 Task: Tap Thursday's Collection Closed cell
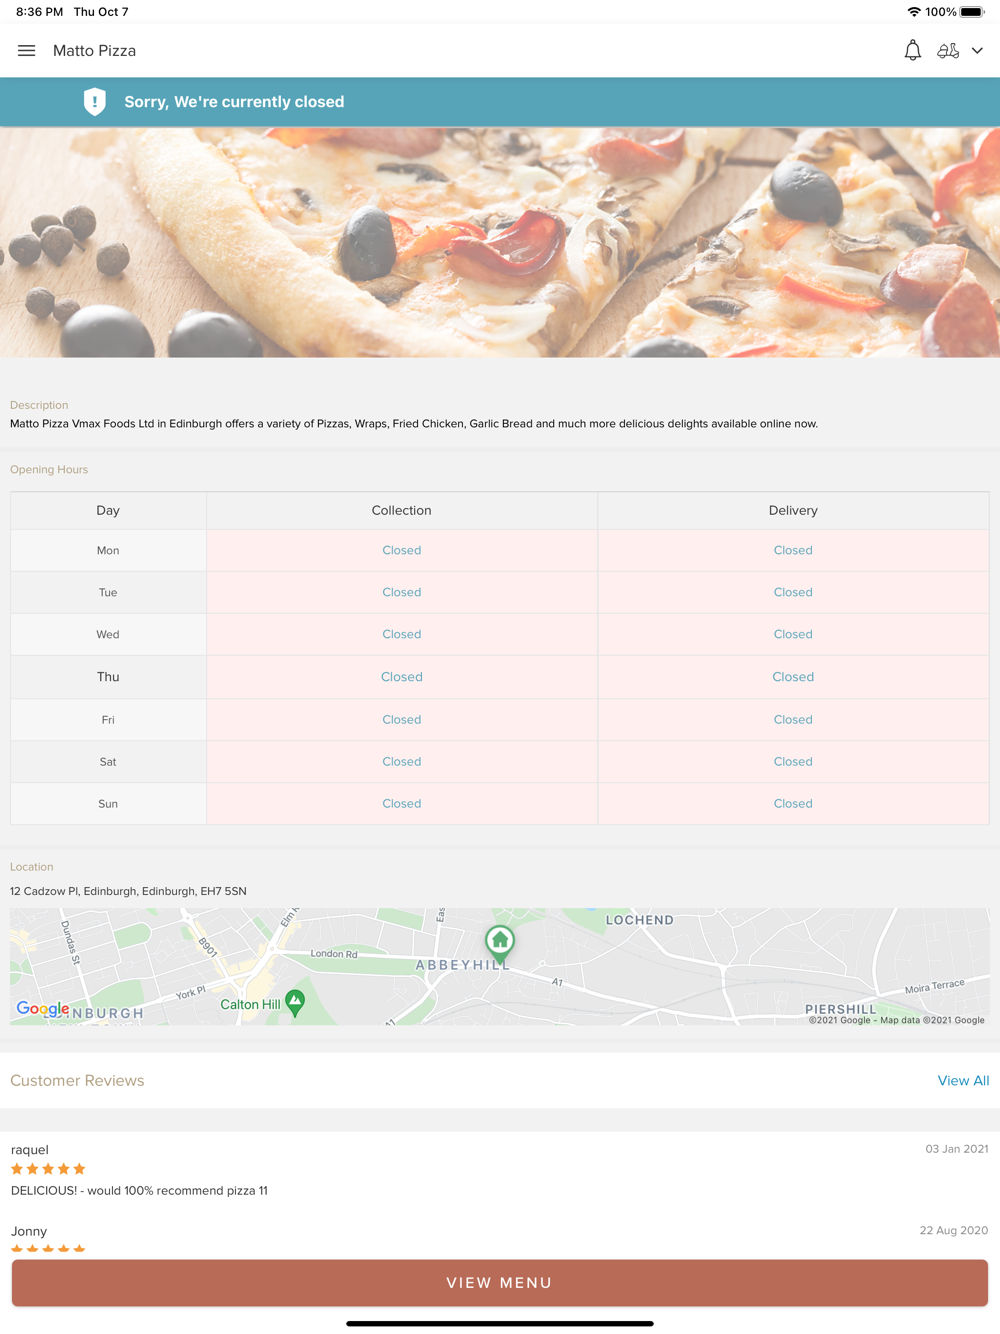[402, 677]
